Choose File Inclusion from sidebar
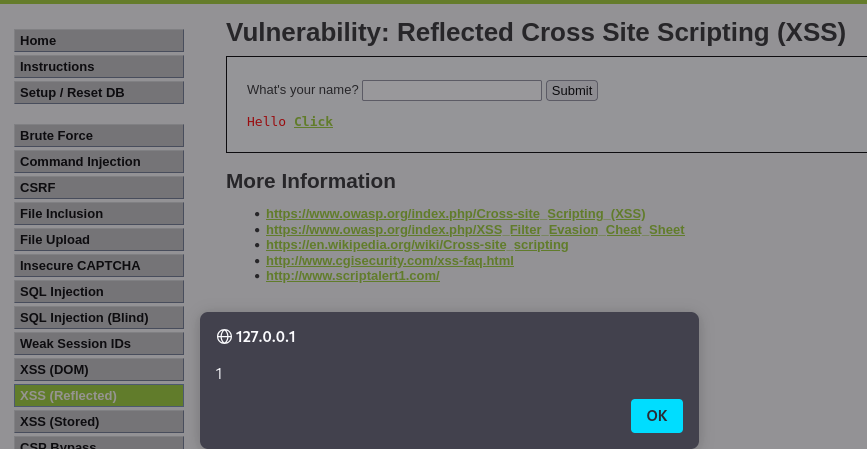The width and height of the screenshot is (867, 449). [x=98, y=213]
